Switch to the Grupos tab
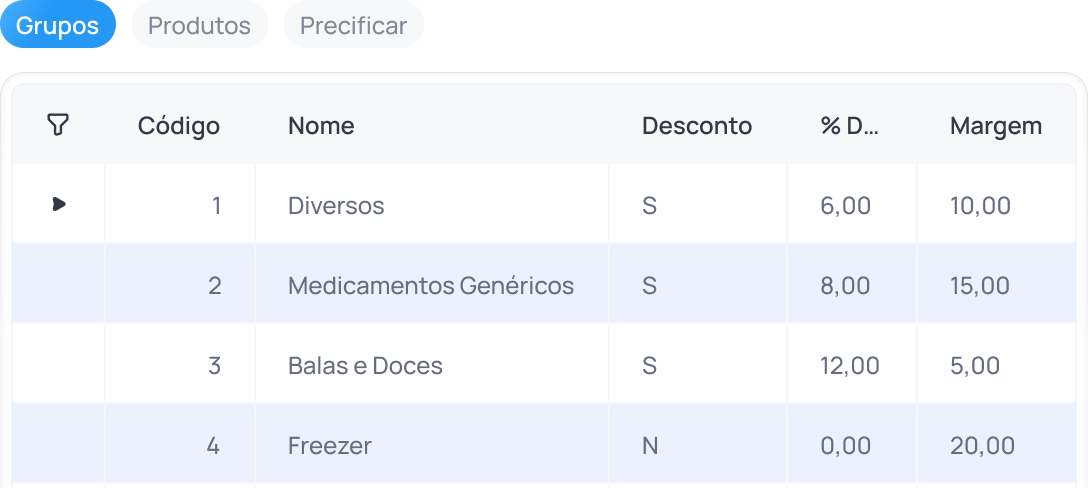 click(x=58, y=26)
